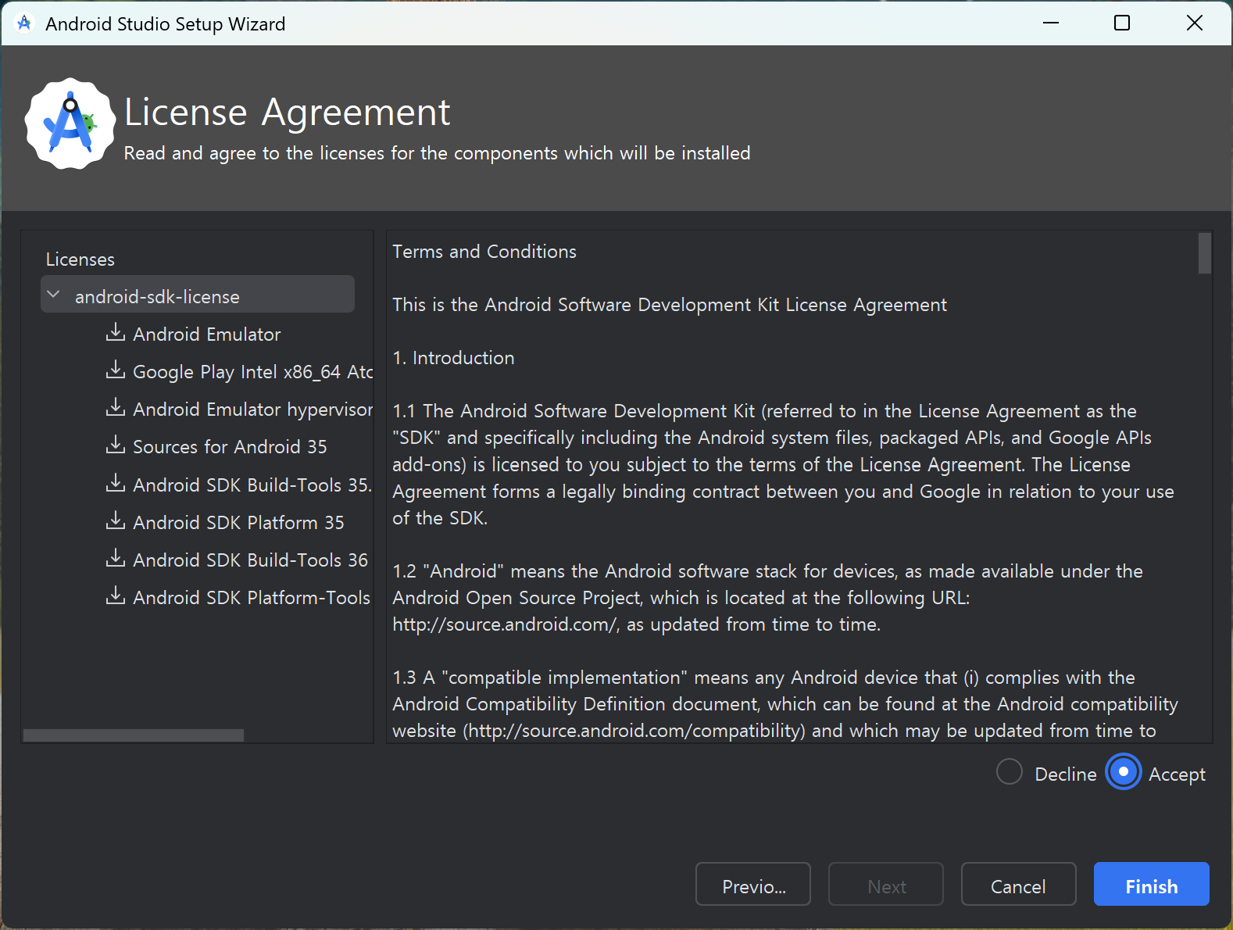Select the Android Emulator hypervisor item
The image size is (1233, 930).
[x=252, y=410]
